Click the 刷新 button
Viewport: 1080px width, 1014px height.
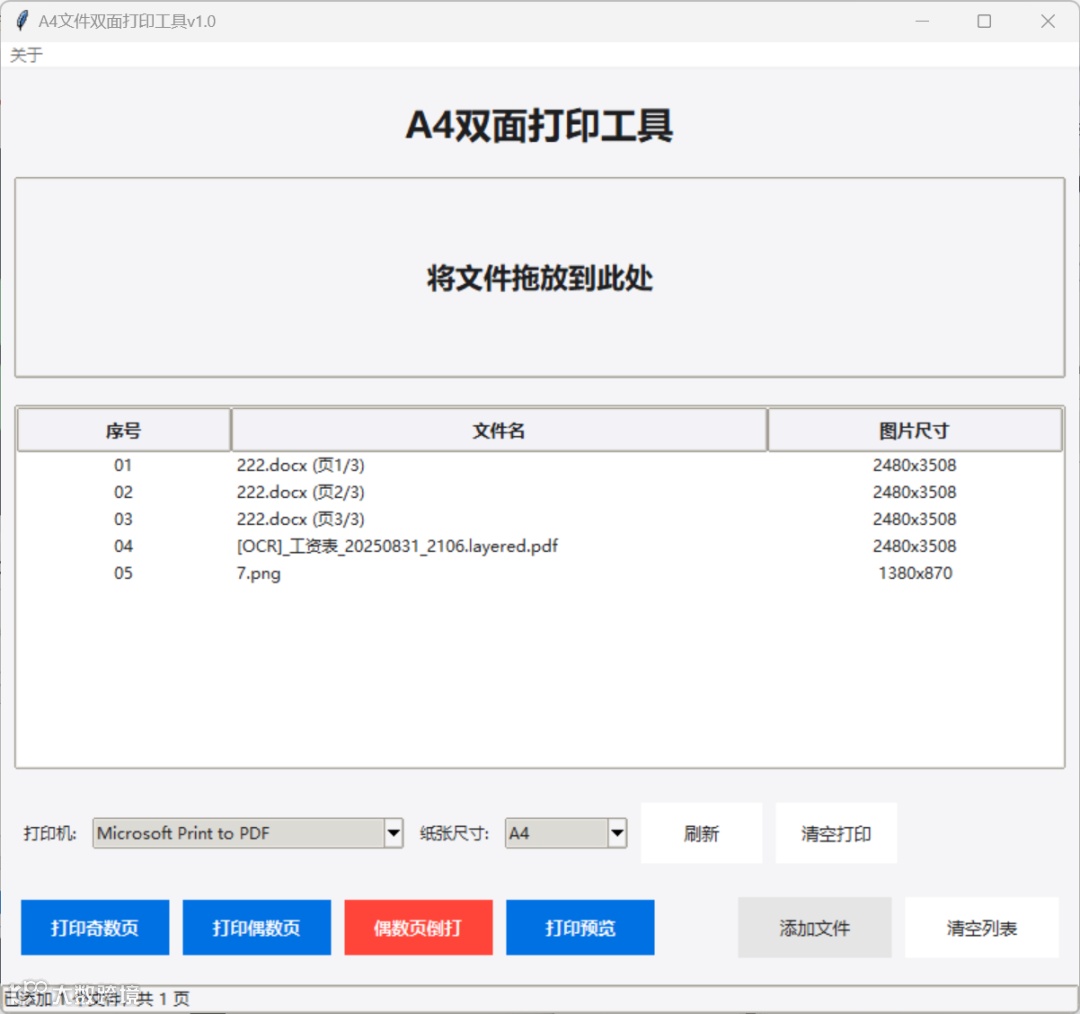(701, 834)
